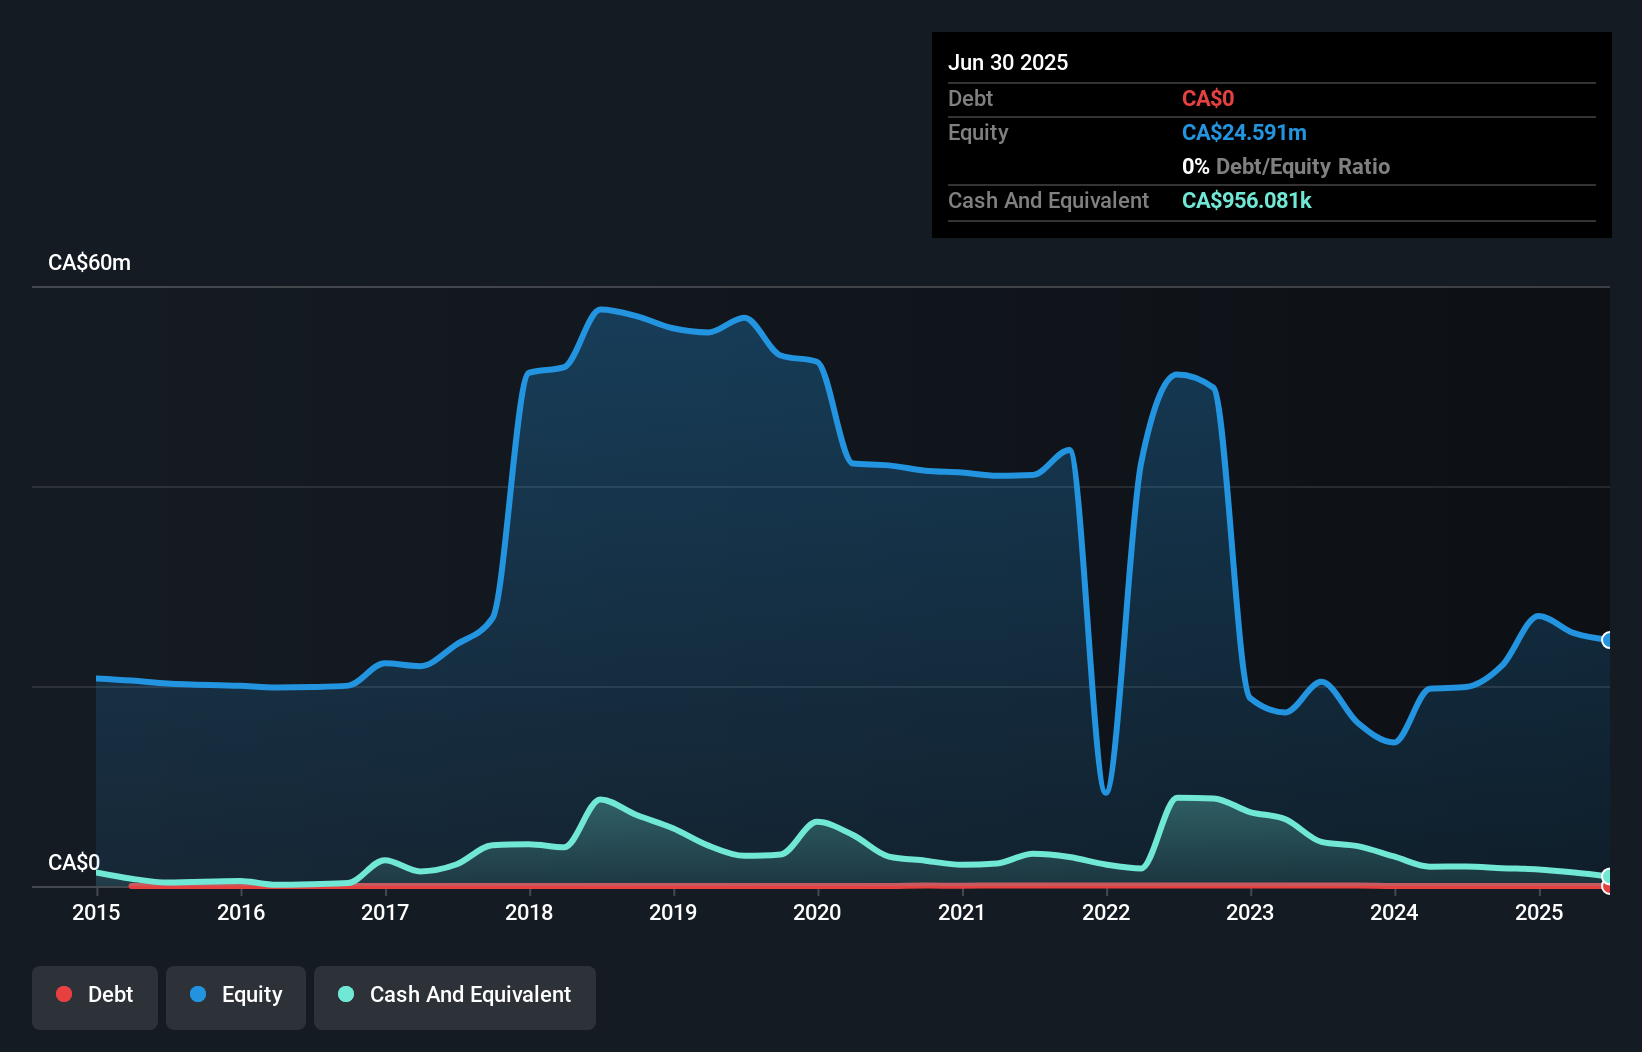Toggle Cash And Equivalent legend button
This screenshot has height=1052, width=1642.
[x=455, y=997]
